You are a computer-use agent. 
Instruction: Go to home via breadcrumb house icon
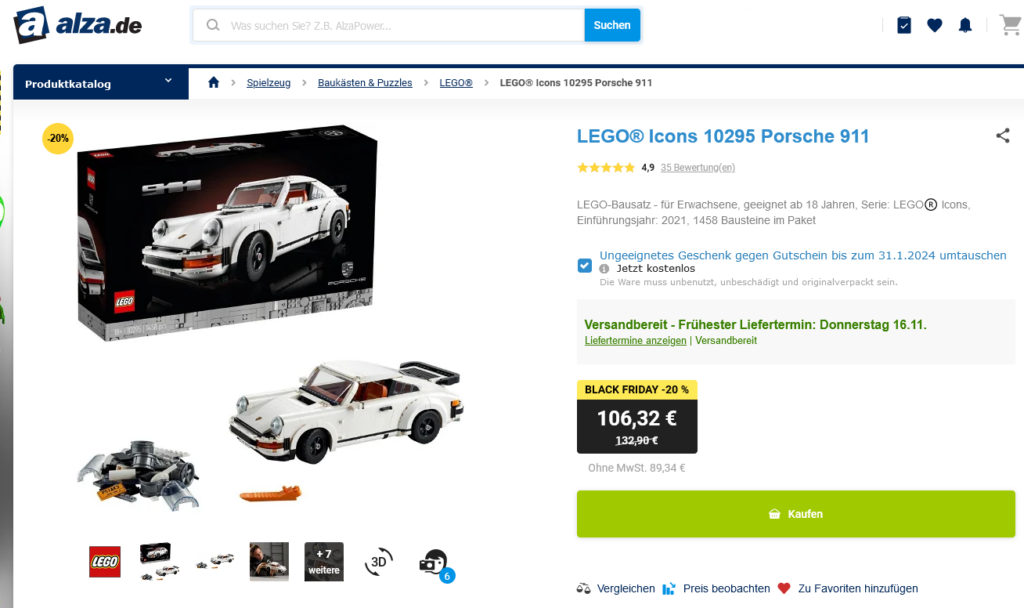coord(214,82)
